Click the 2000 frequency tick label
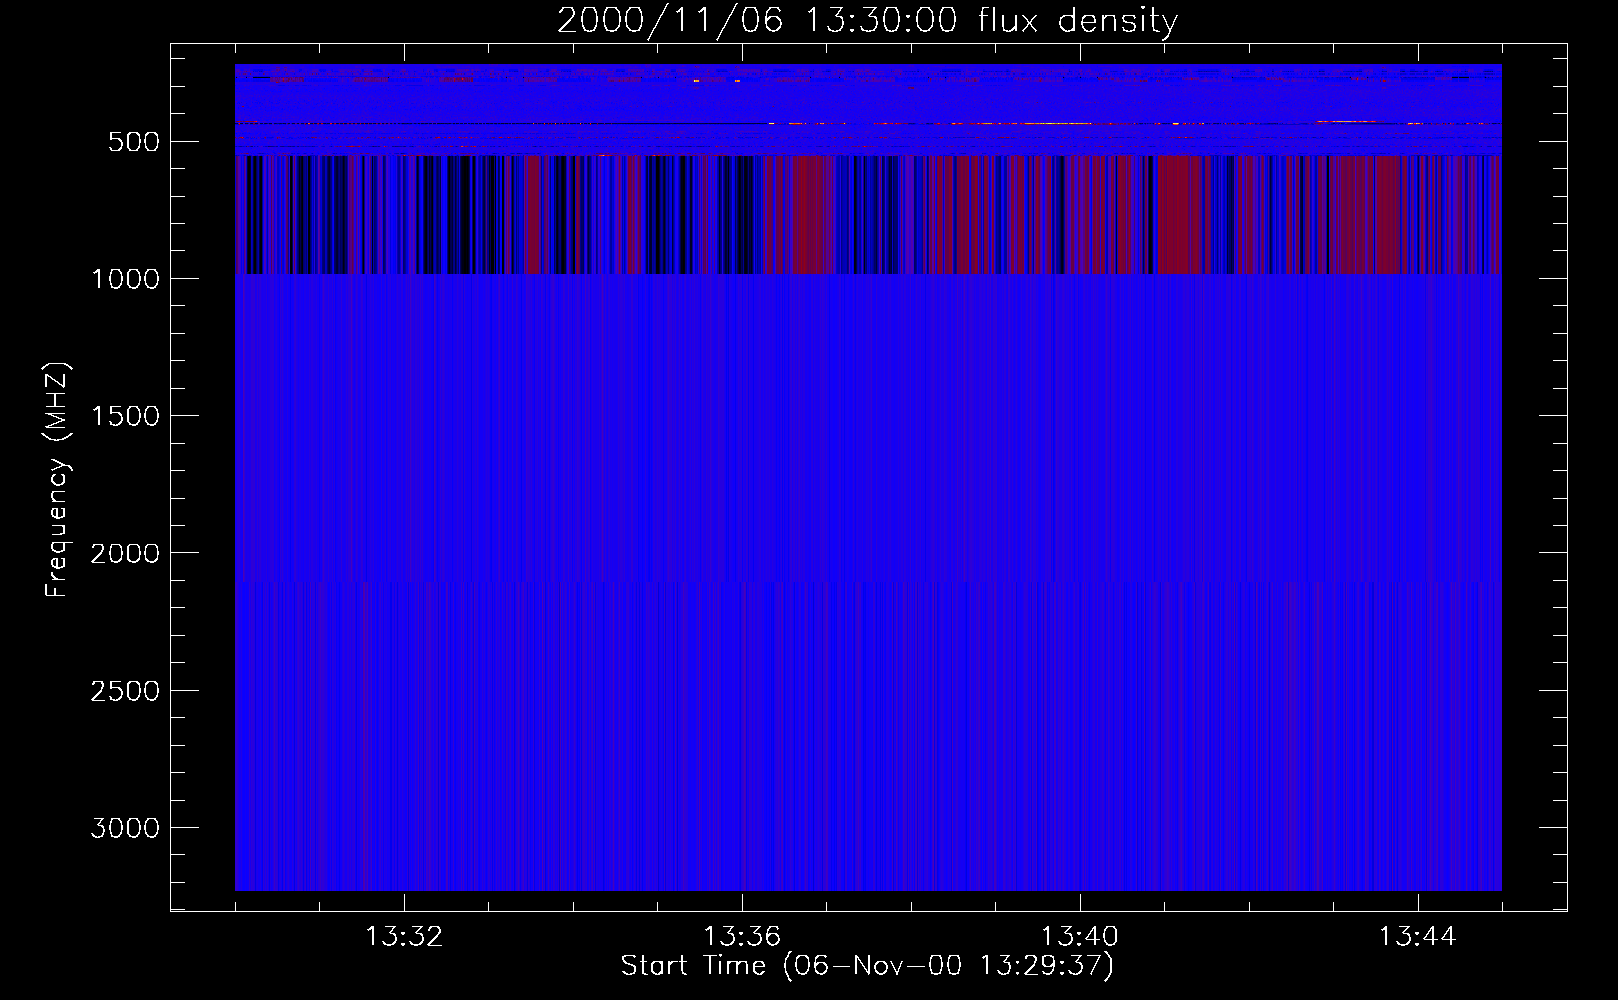 click(x=125, y=553)
